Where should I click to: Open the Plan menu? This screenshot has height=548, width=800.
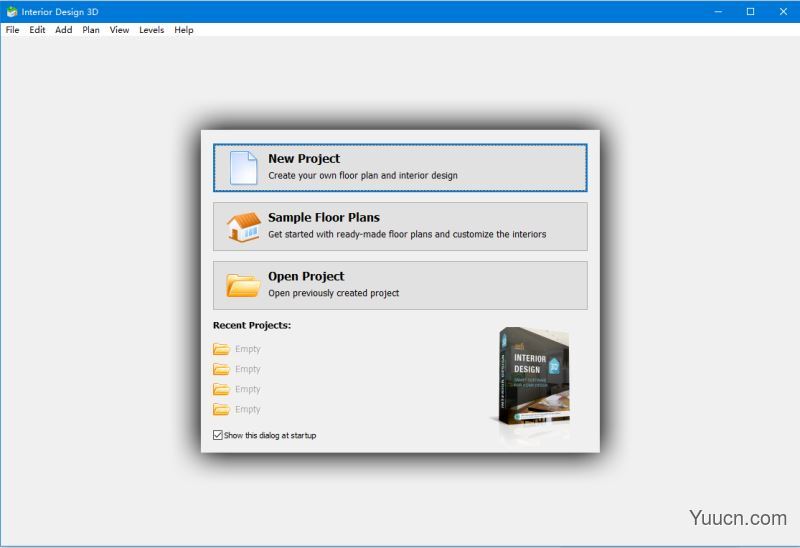[x=91, y=30]
